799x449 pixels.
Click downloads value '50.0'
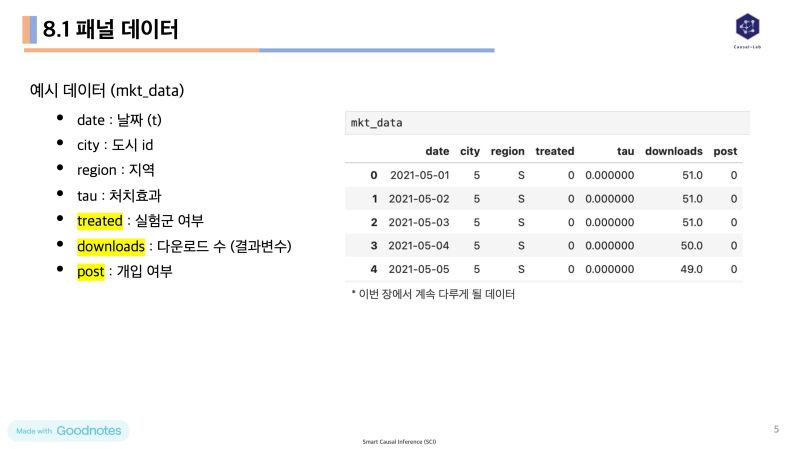(691, 246)
